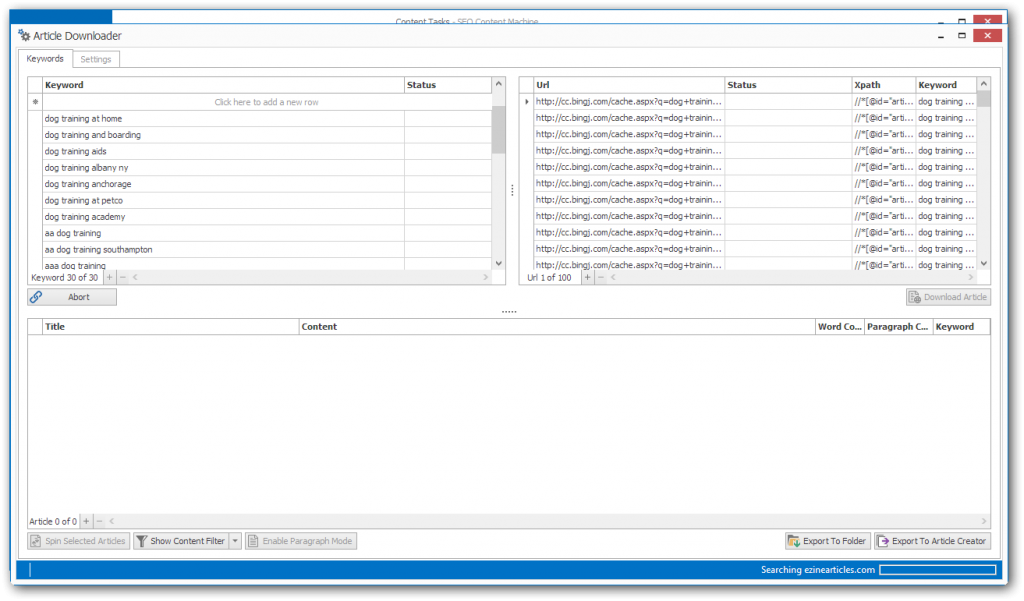1024x601 pixels.
Task: Click the Article Downloader gear icon
Action: point(24,35)
